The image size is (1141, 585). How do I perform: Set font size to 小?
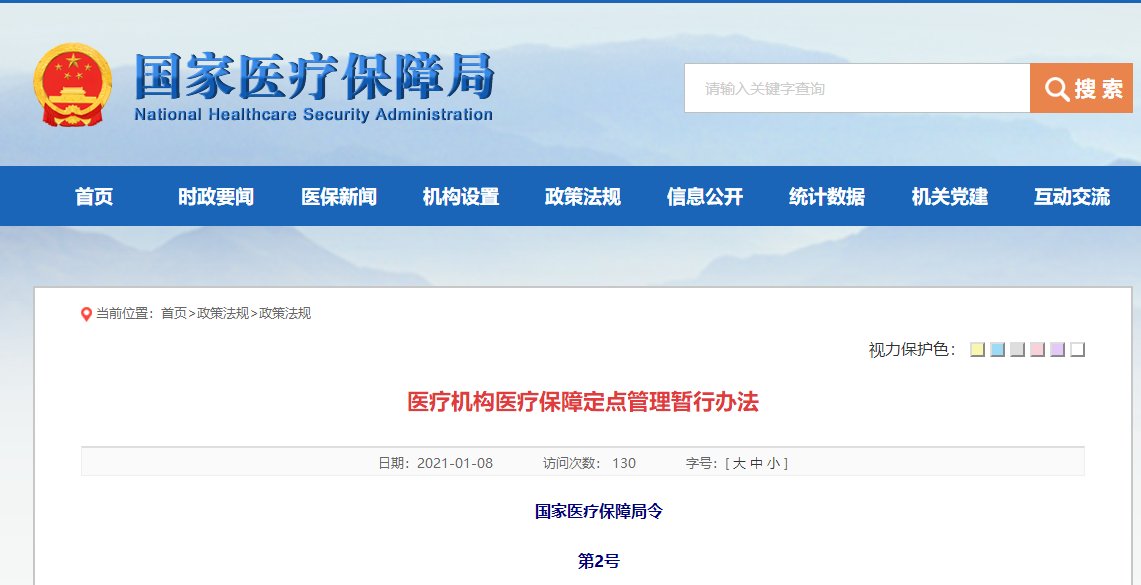coord(773,463)
